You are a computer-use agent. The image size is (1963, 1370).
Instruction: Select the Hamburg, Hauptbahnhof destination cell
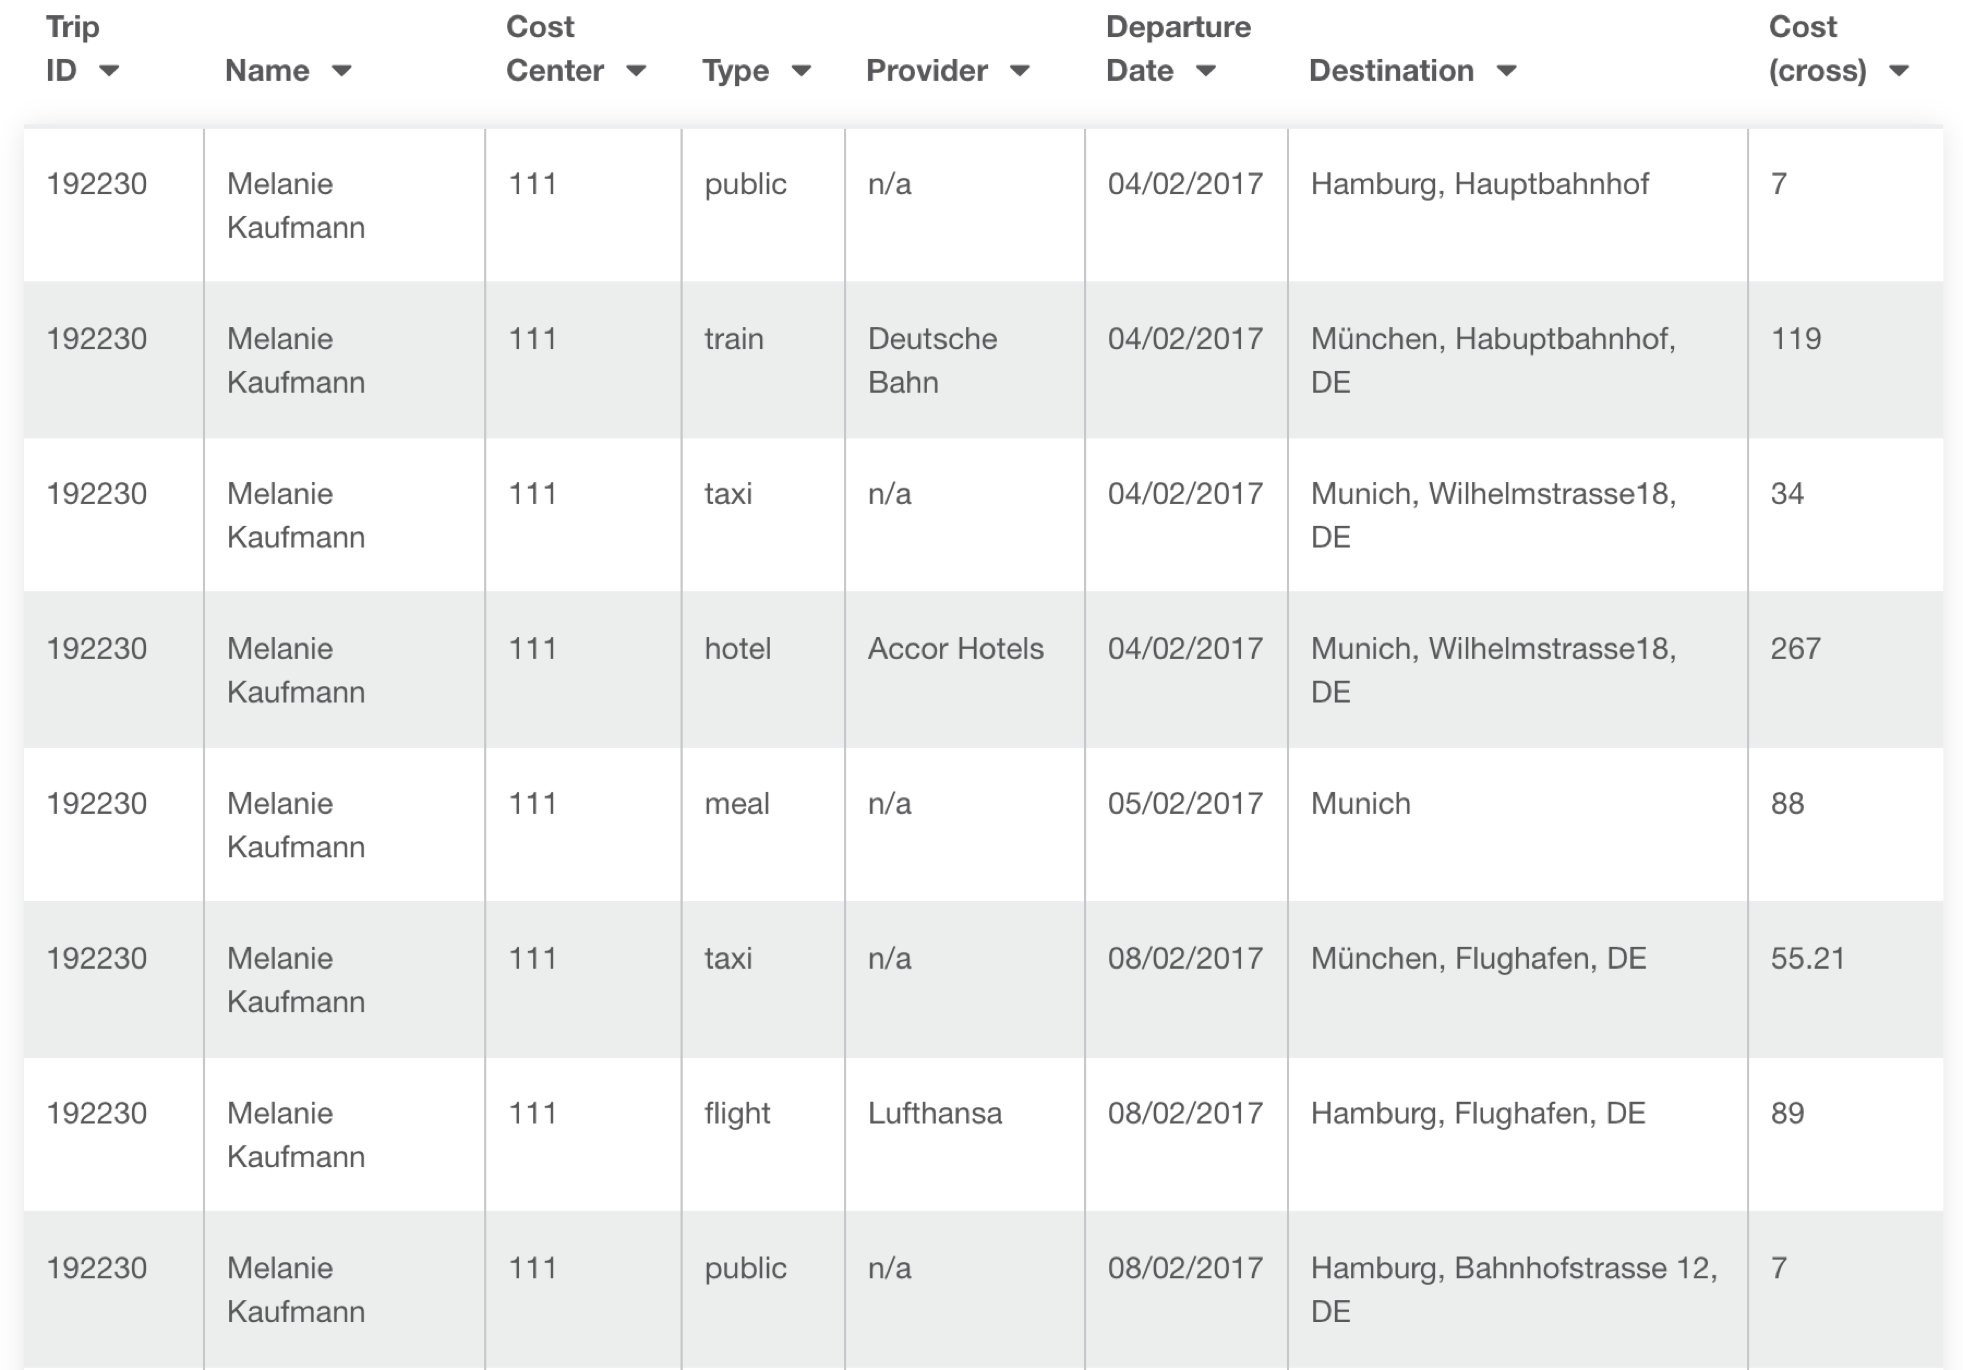point(1518,205)
